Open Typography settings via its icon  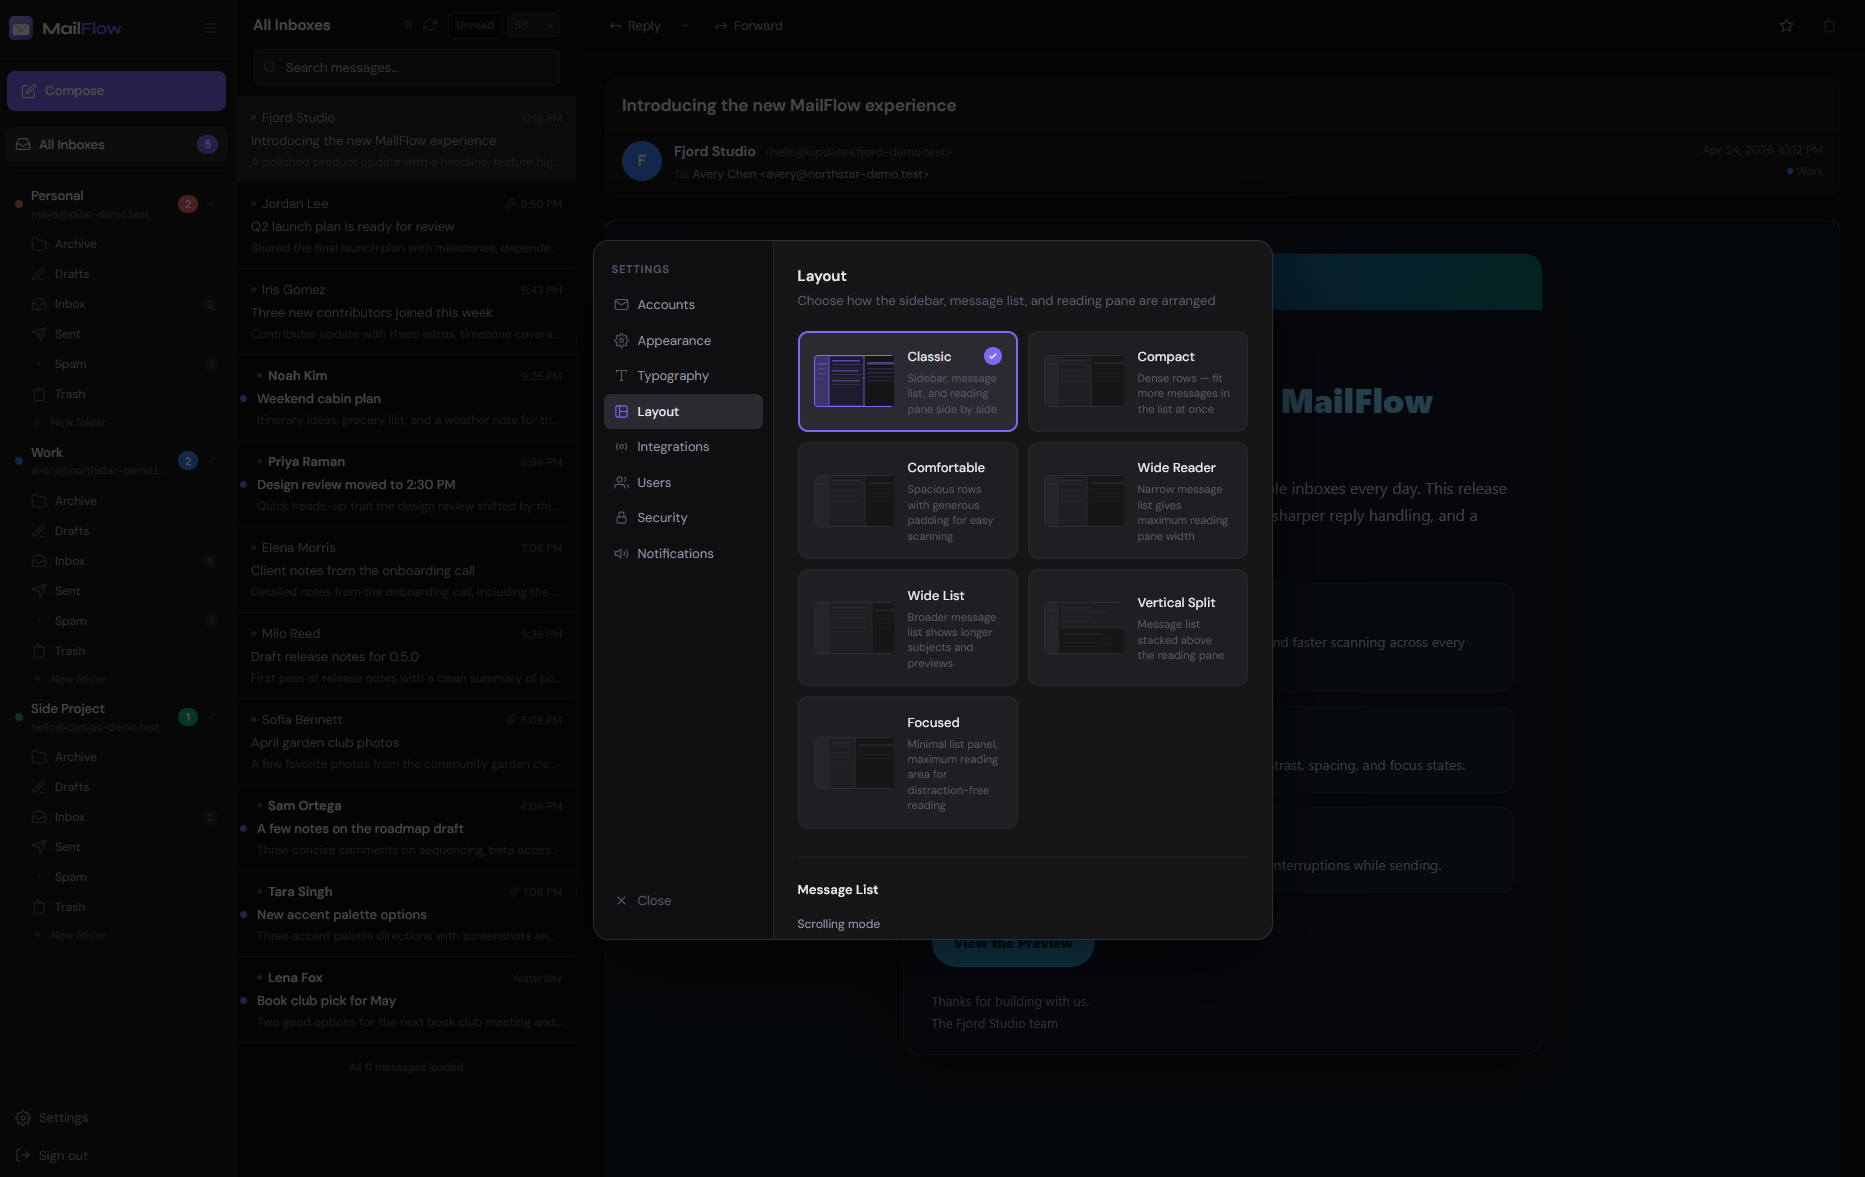click(622, 375)
